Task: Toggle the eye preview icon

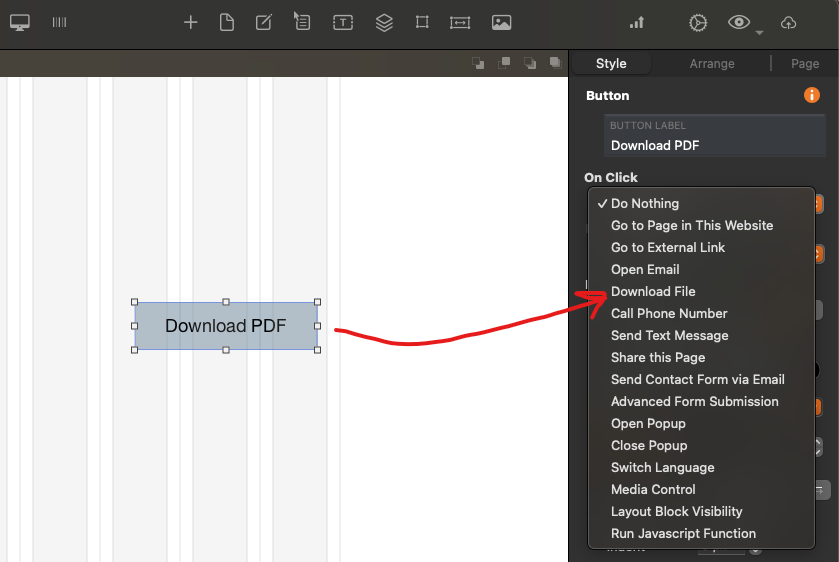Action: (739, 22)
